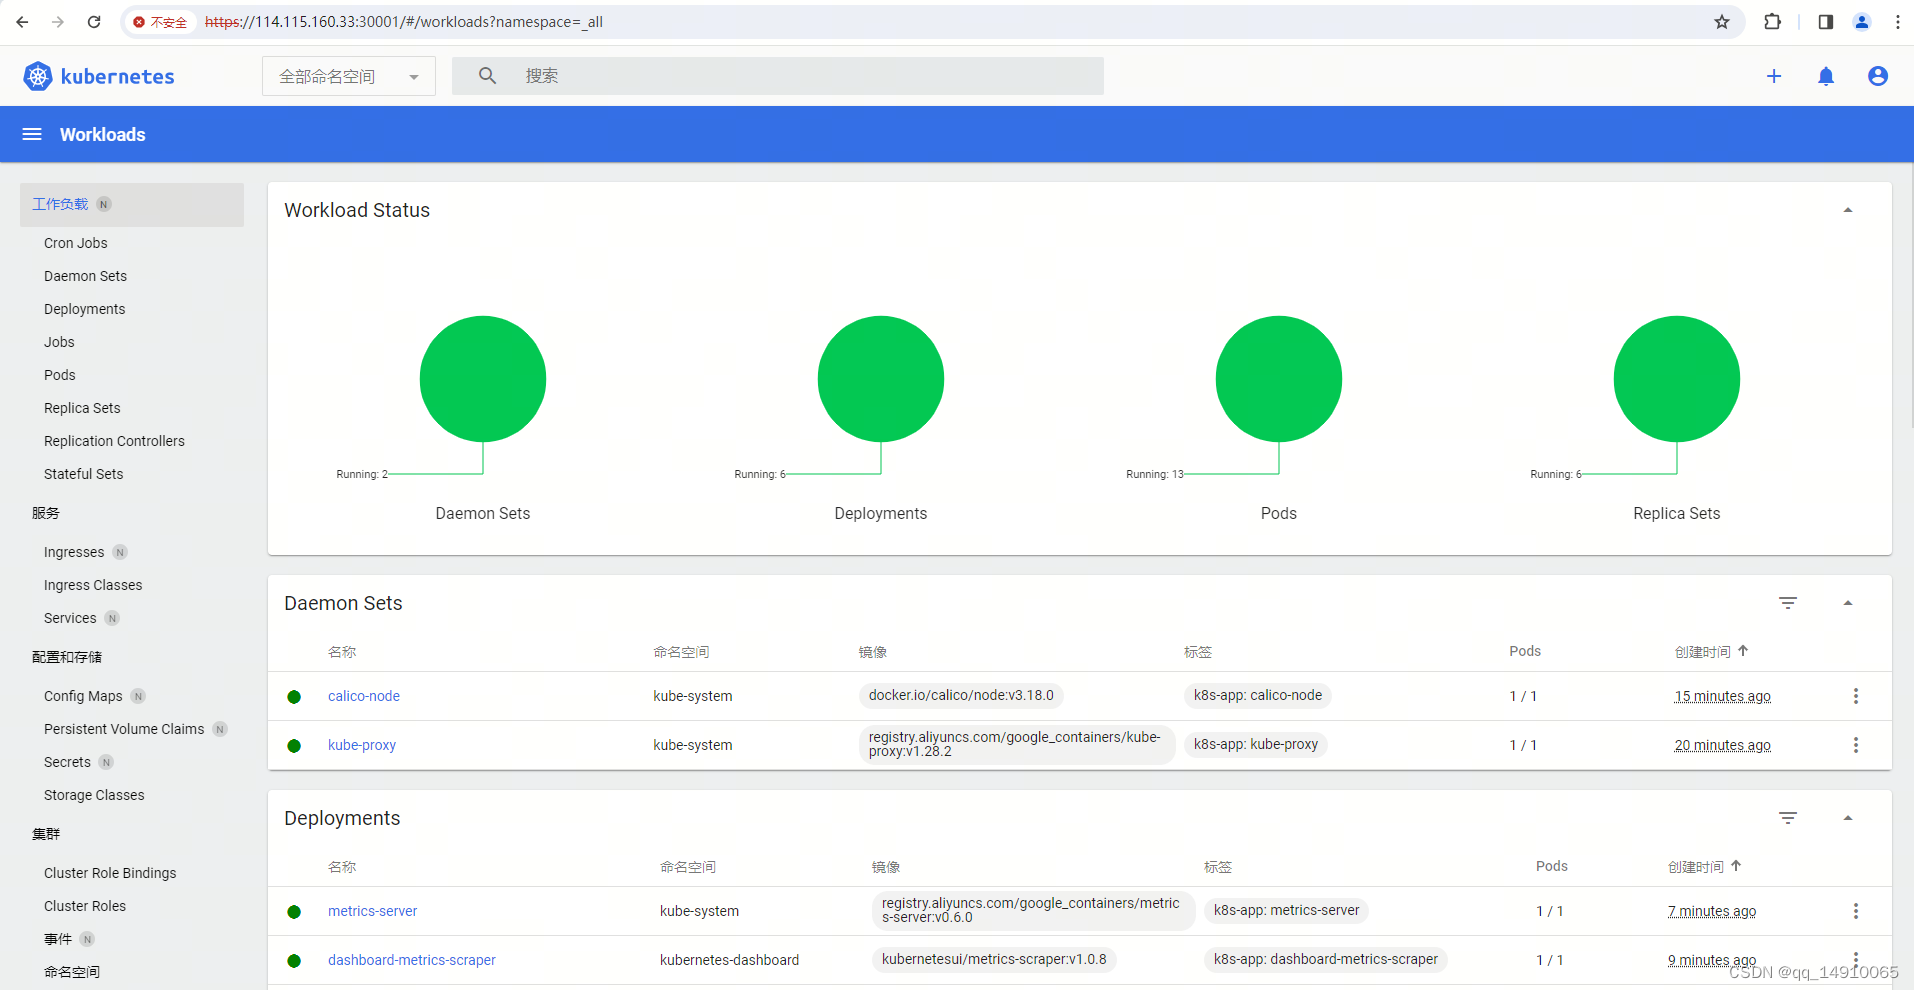Click the dashboard-metrics-scraper green status indicator

(294, 961)
